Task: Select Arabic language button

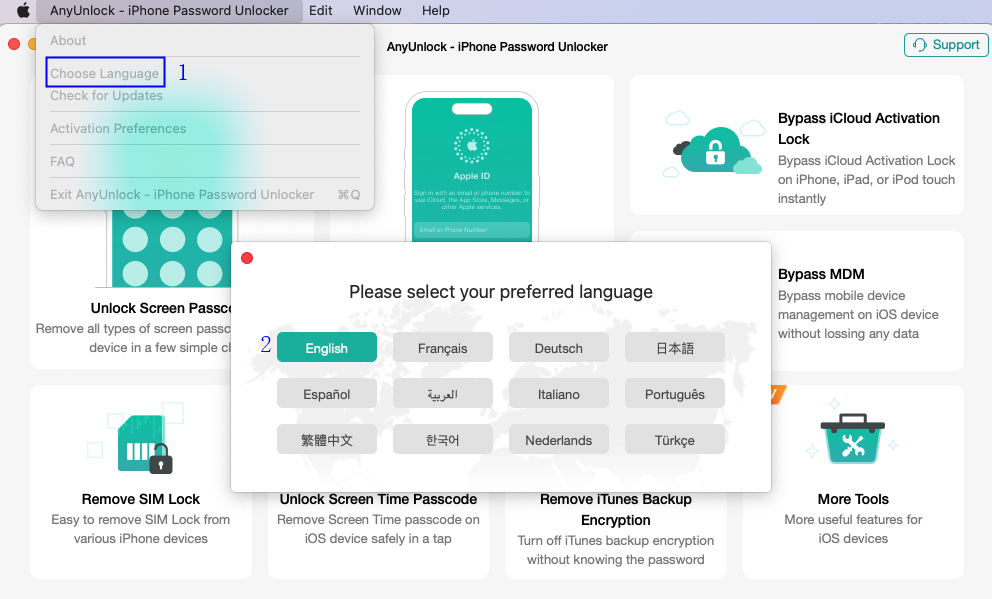Action: click(x=442, y=394)
